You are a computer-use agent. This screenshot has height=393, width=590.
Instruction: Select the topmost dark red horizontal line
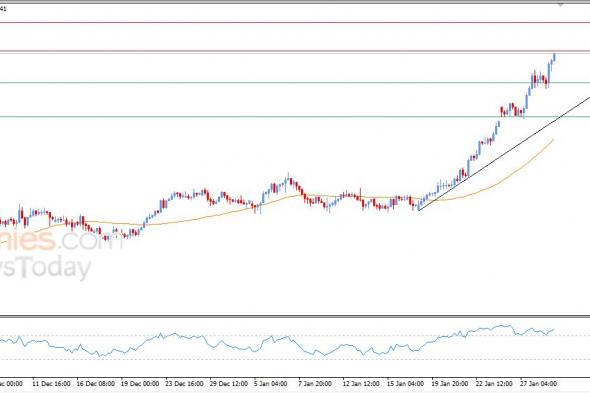click(295, 23)
